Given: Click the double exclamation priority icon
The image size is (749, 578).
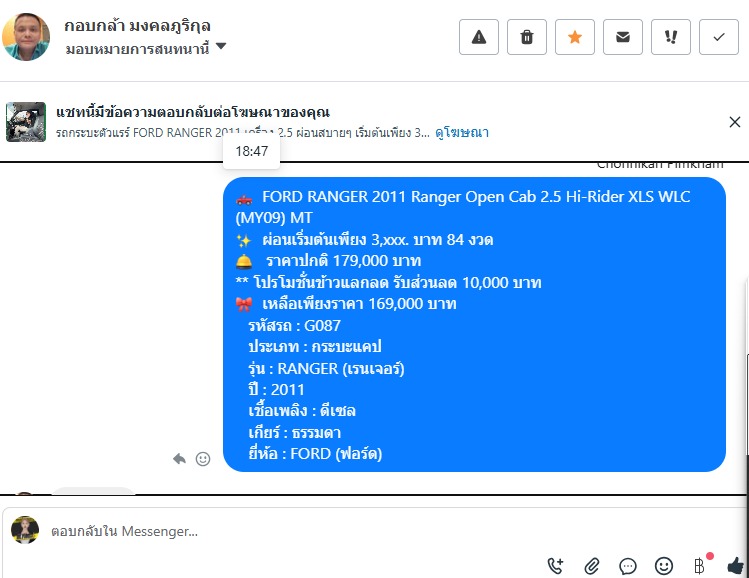Looking at the screenshot, I should tap(671, 37).
